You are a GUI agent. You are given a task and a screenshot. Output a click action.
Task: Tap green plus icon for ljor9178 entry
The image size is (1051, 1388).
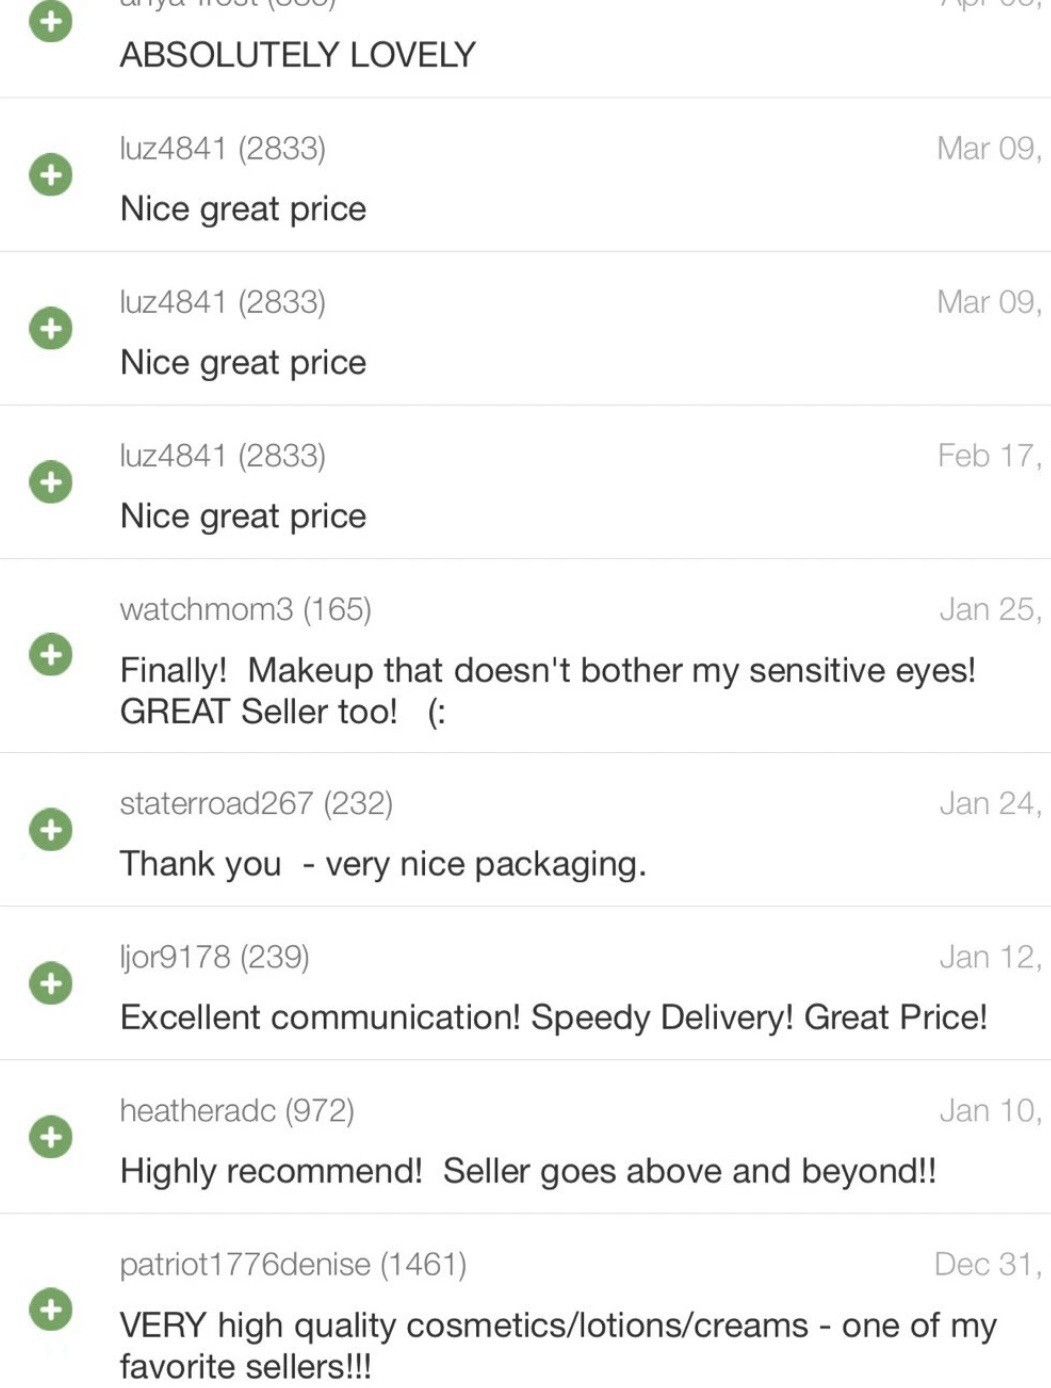[50, 983]
